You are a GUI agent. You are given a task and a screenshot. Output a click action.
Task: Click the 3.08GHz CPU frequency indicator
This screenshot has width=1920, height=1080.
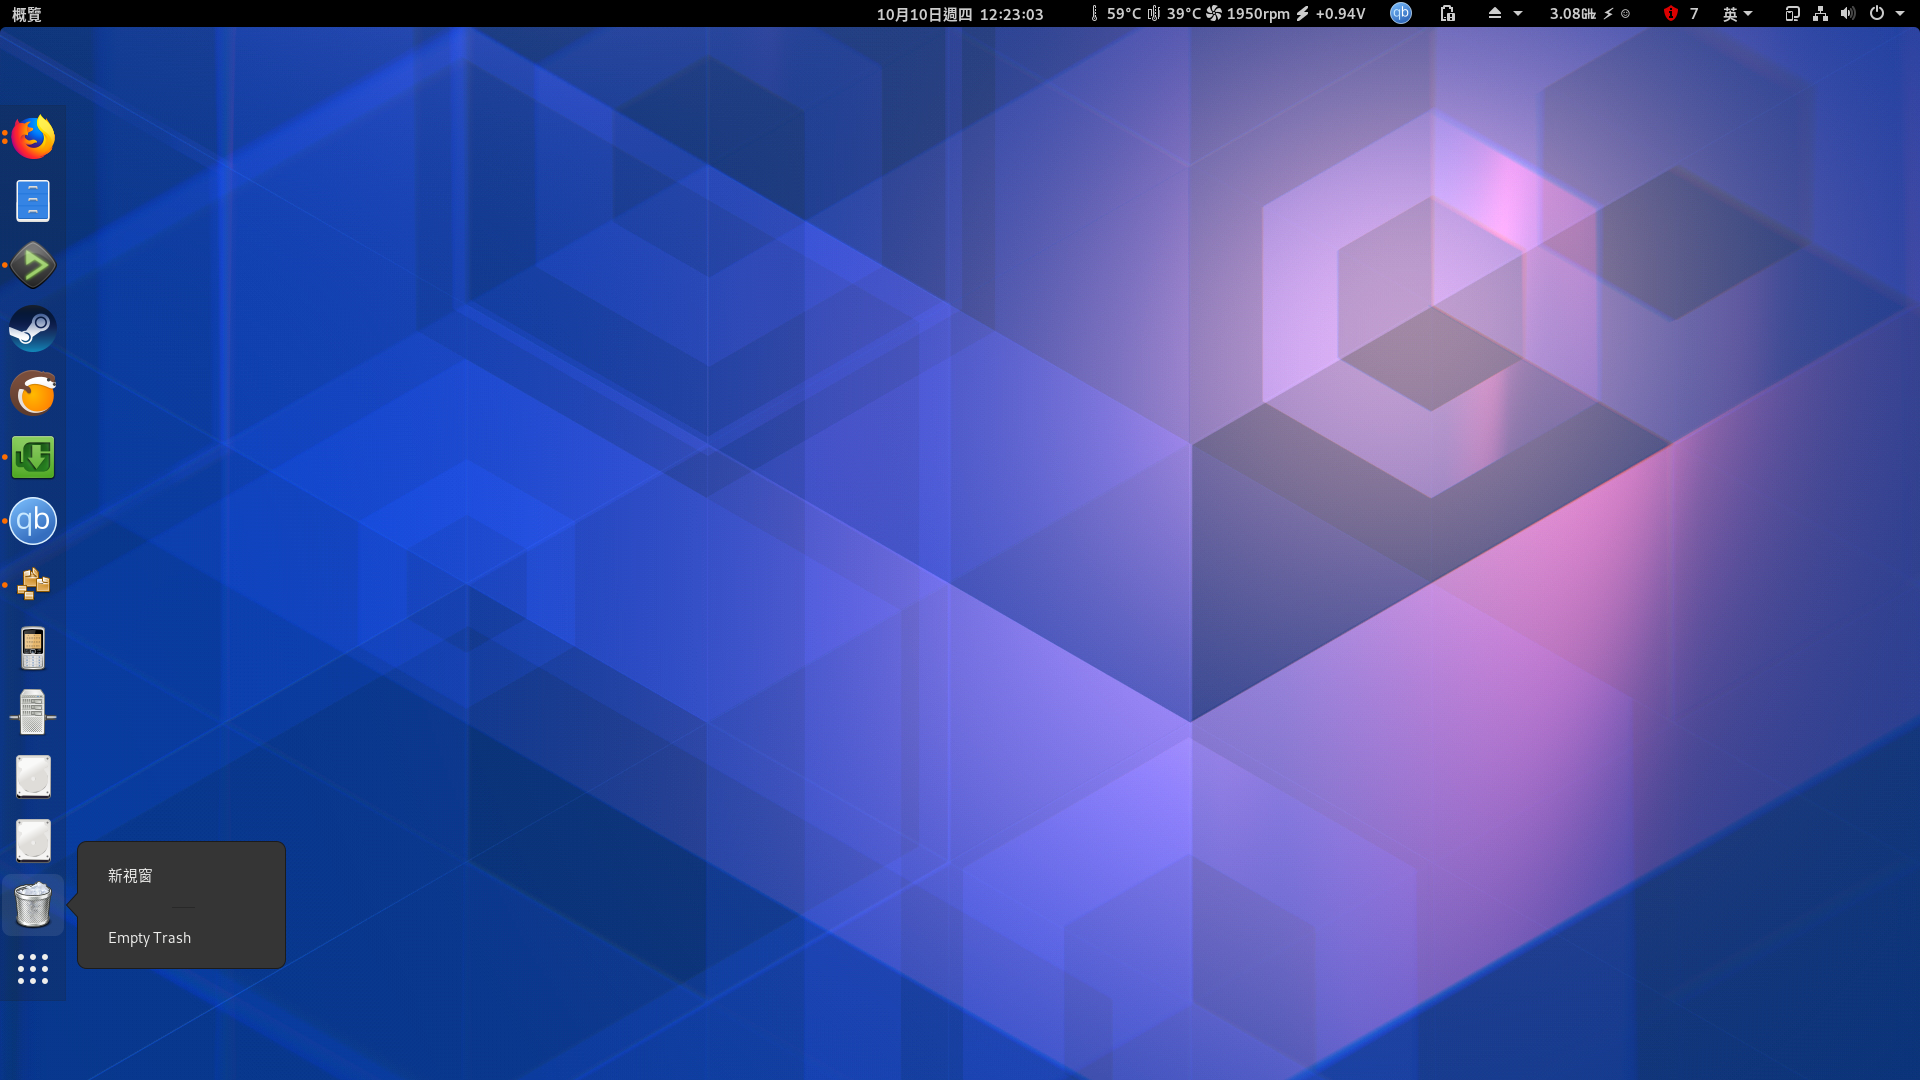[x=1590, y=13]
